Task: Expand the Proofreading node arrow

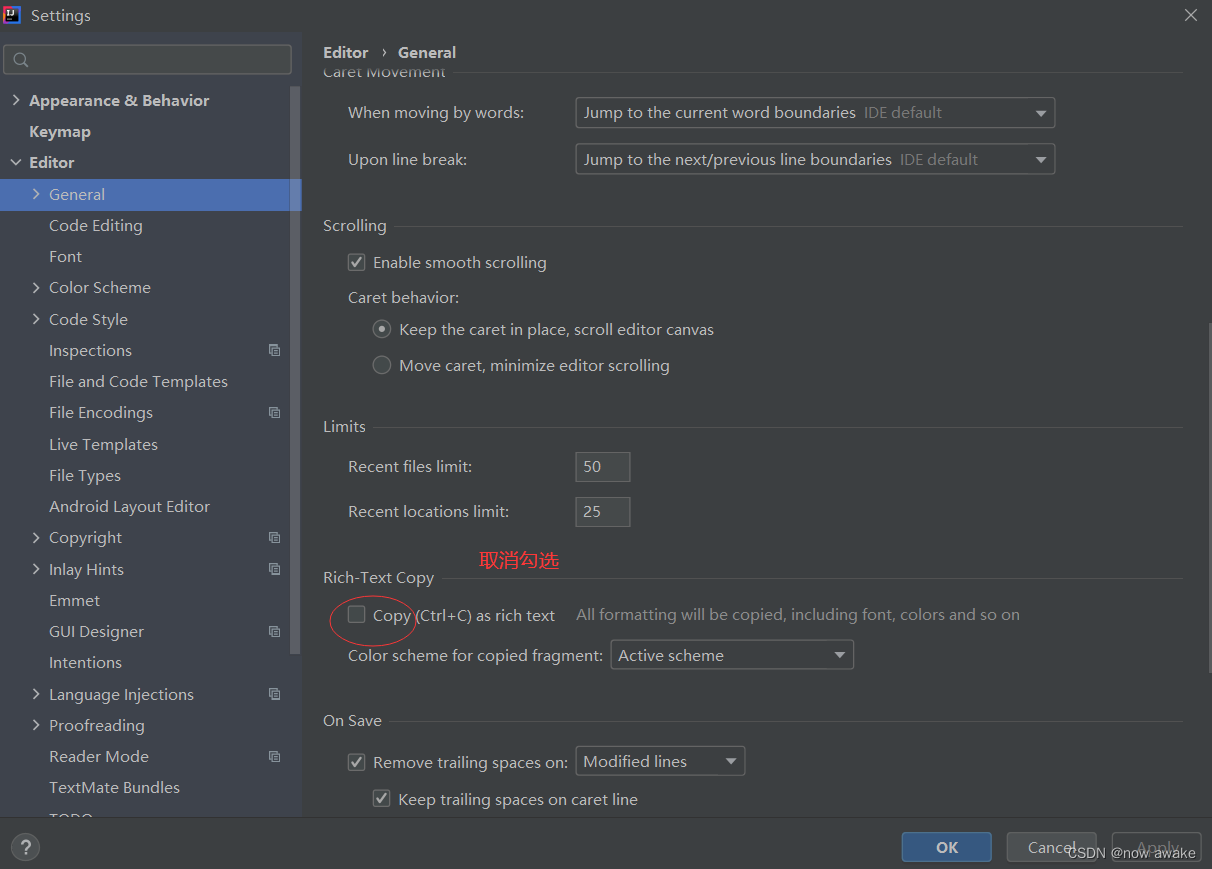Action: click(36, 725)
